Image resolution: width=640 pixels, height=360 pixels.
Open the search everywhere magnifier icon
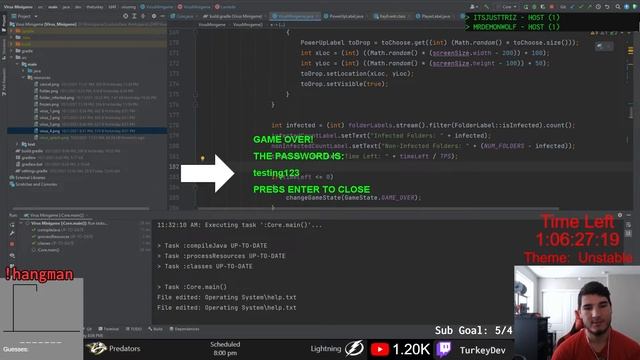618,7
